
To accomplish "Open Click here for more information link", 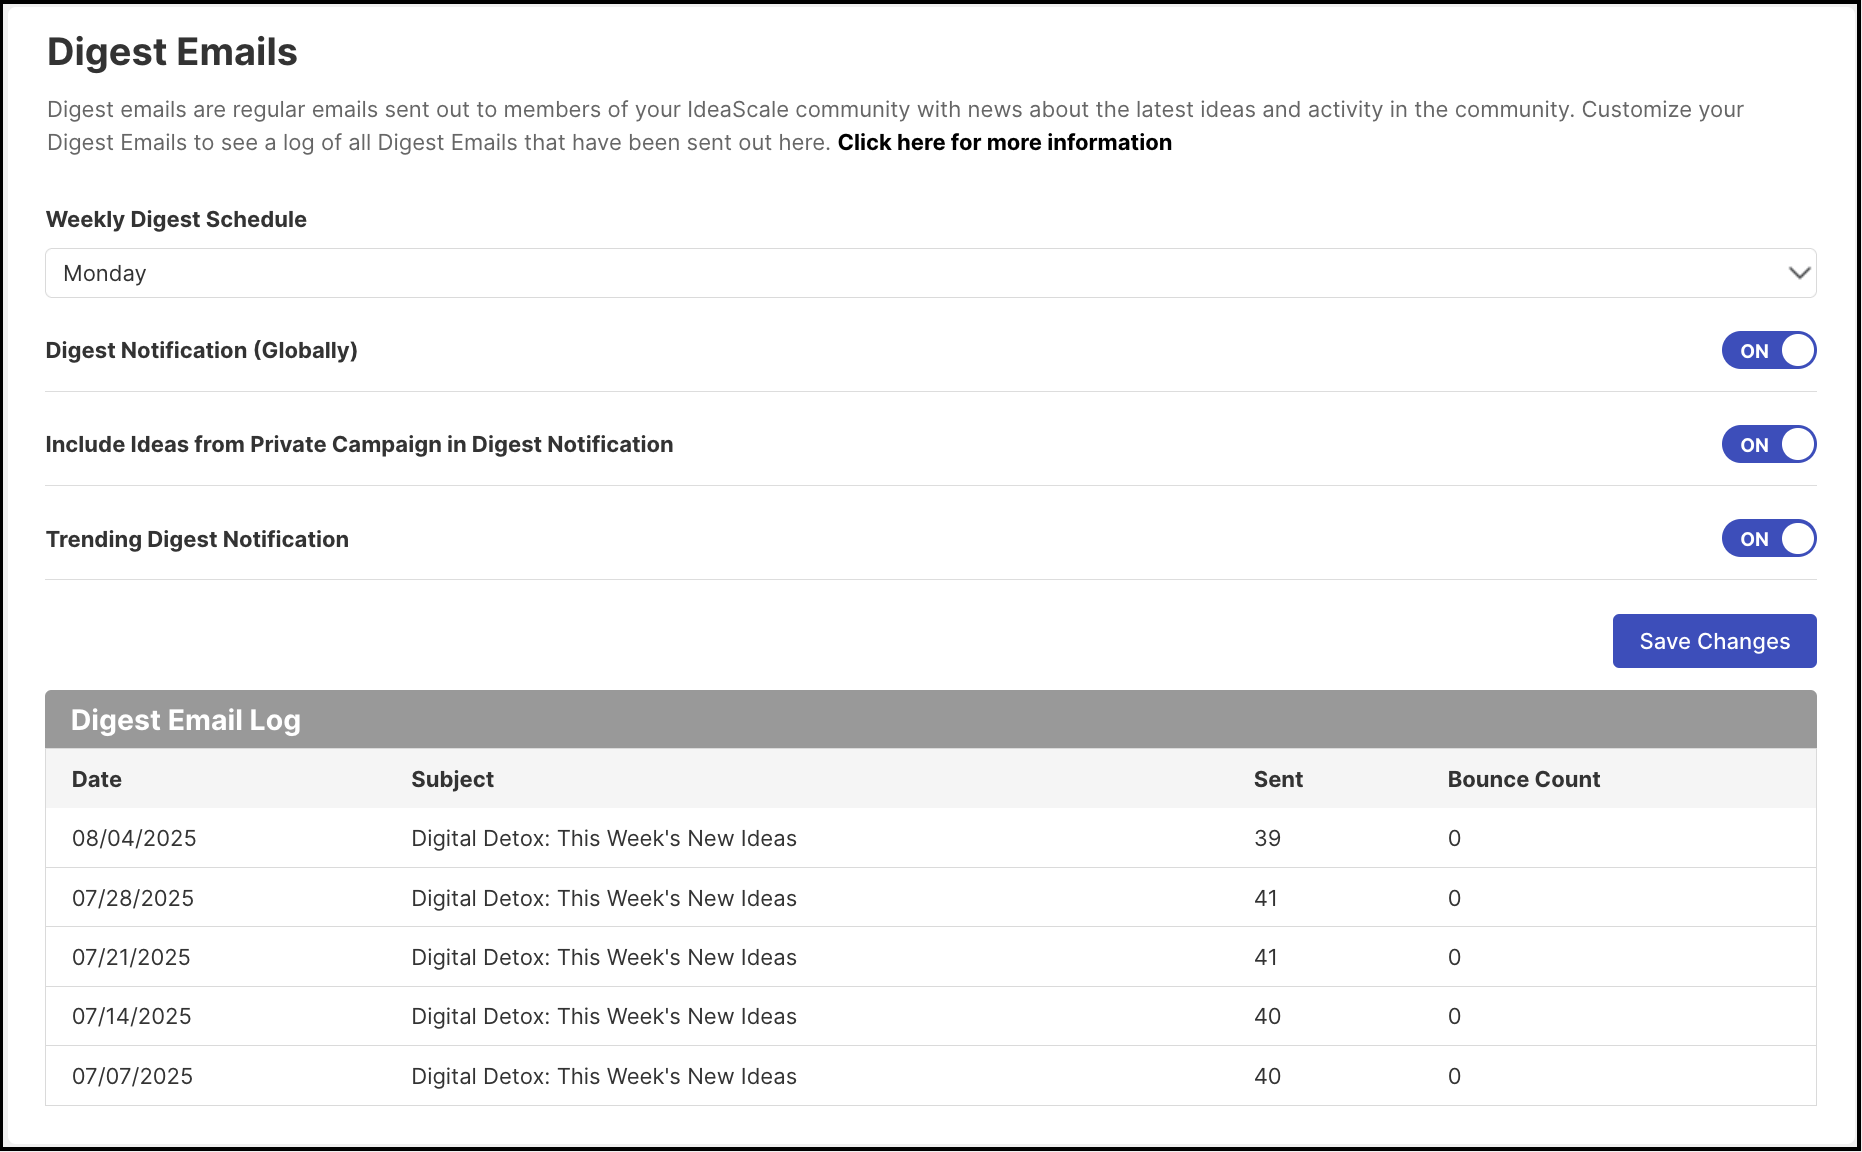I will (x=1004, y=142).
